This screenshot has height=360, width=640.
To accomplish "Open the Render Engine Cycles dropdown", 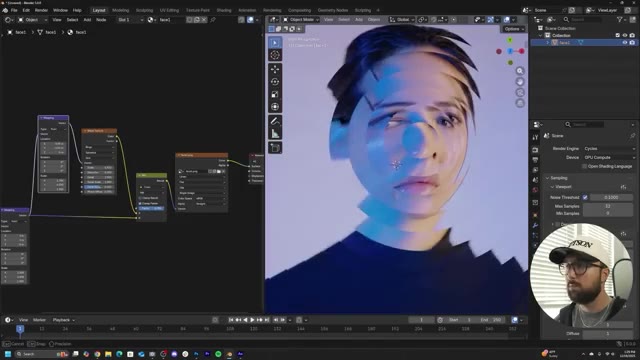I will [609, 149].
